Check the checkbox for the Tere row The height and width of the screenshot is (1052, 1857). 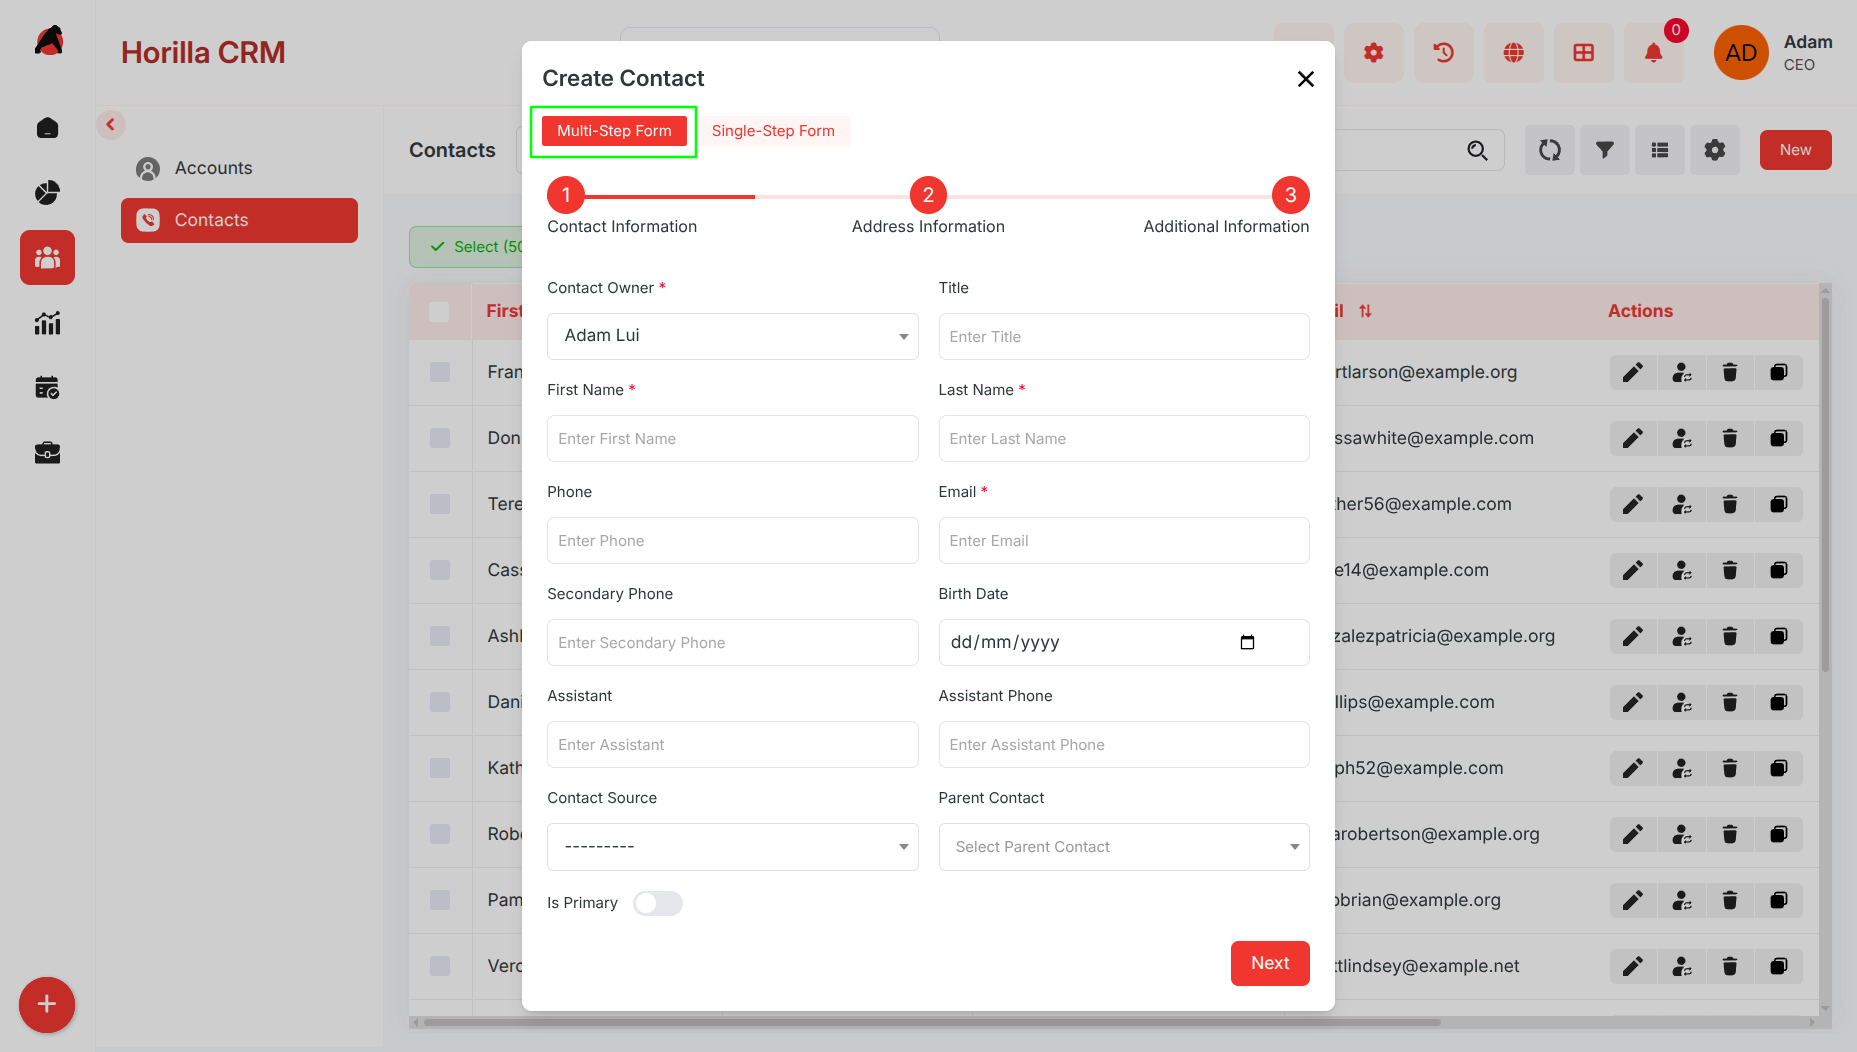pyautogui.click(x=440, y=504)
